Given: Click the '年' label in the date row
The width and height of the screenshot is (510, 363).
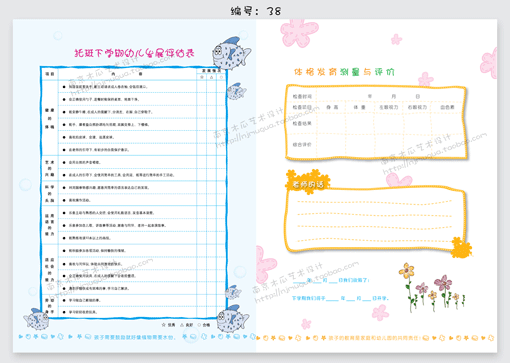Looking at the screenshot, I should (x=370, y=96).
